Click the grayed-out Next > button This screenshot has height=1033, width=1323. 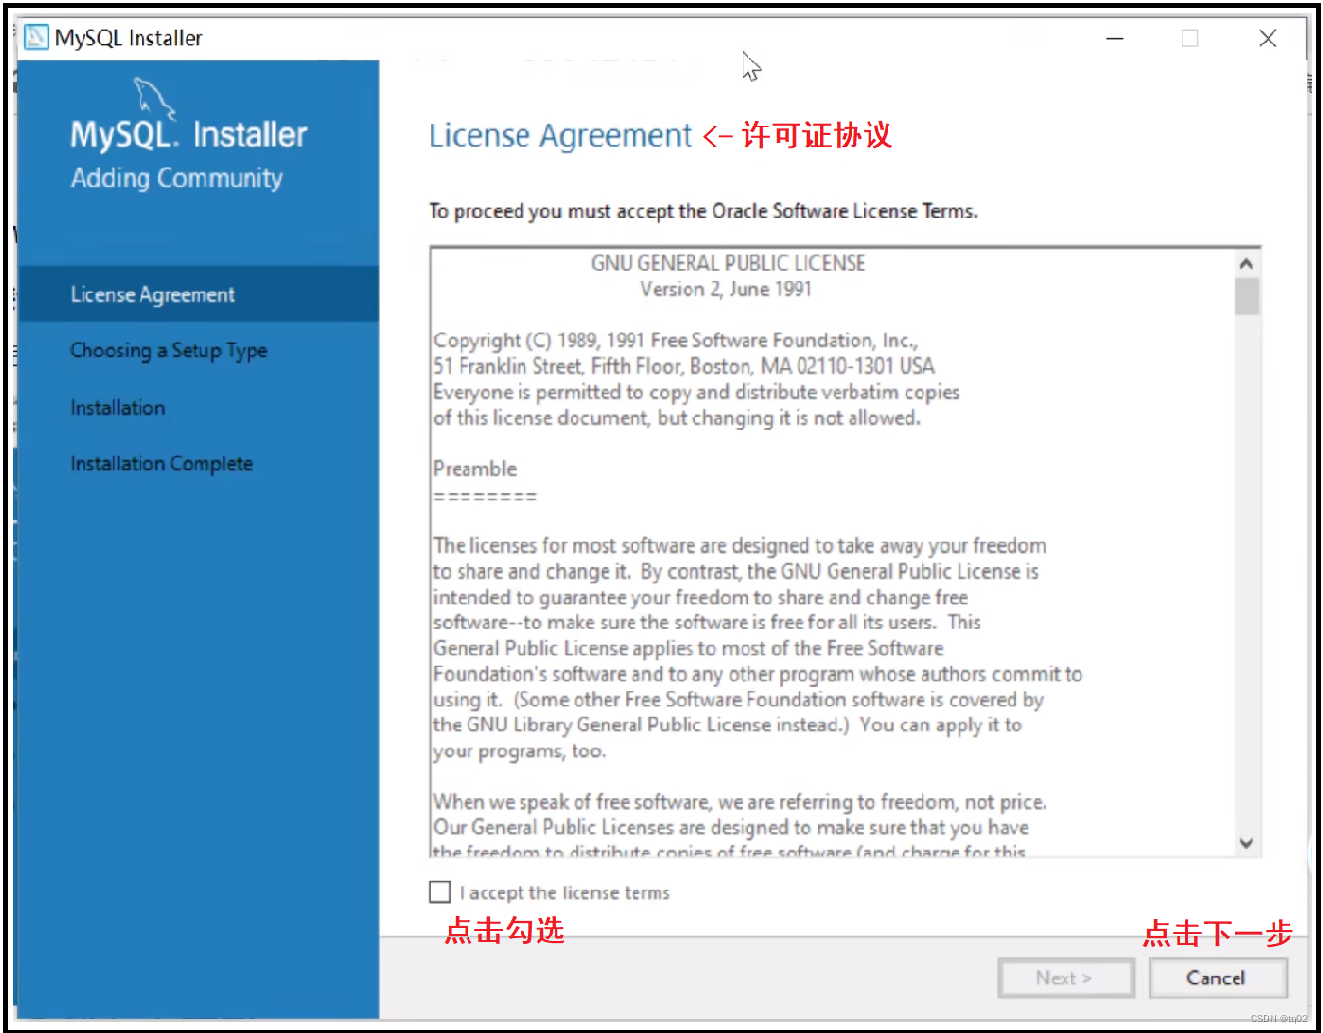(1065, 978)
